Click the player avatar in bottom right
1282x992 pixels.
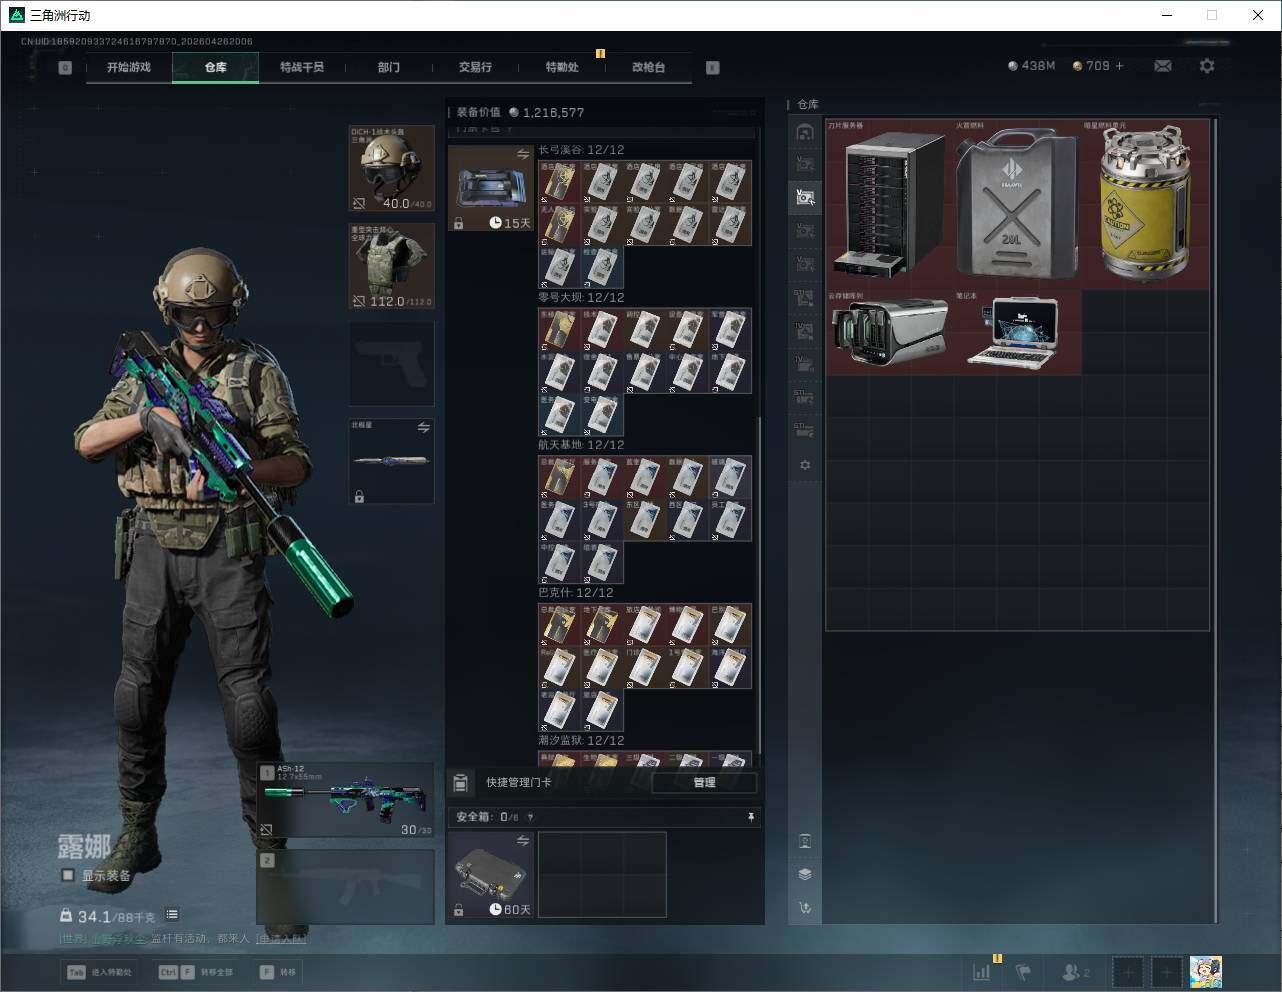tap(1206, 971)
